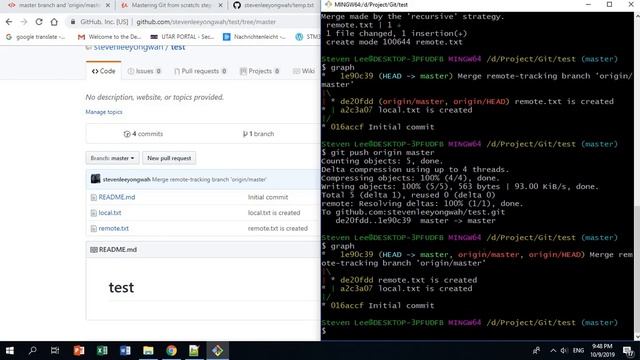Expand the Branch: master dropdown

[112, 158]
